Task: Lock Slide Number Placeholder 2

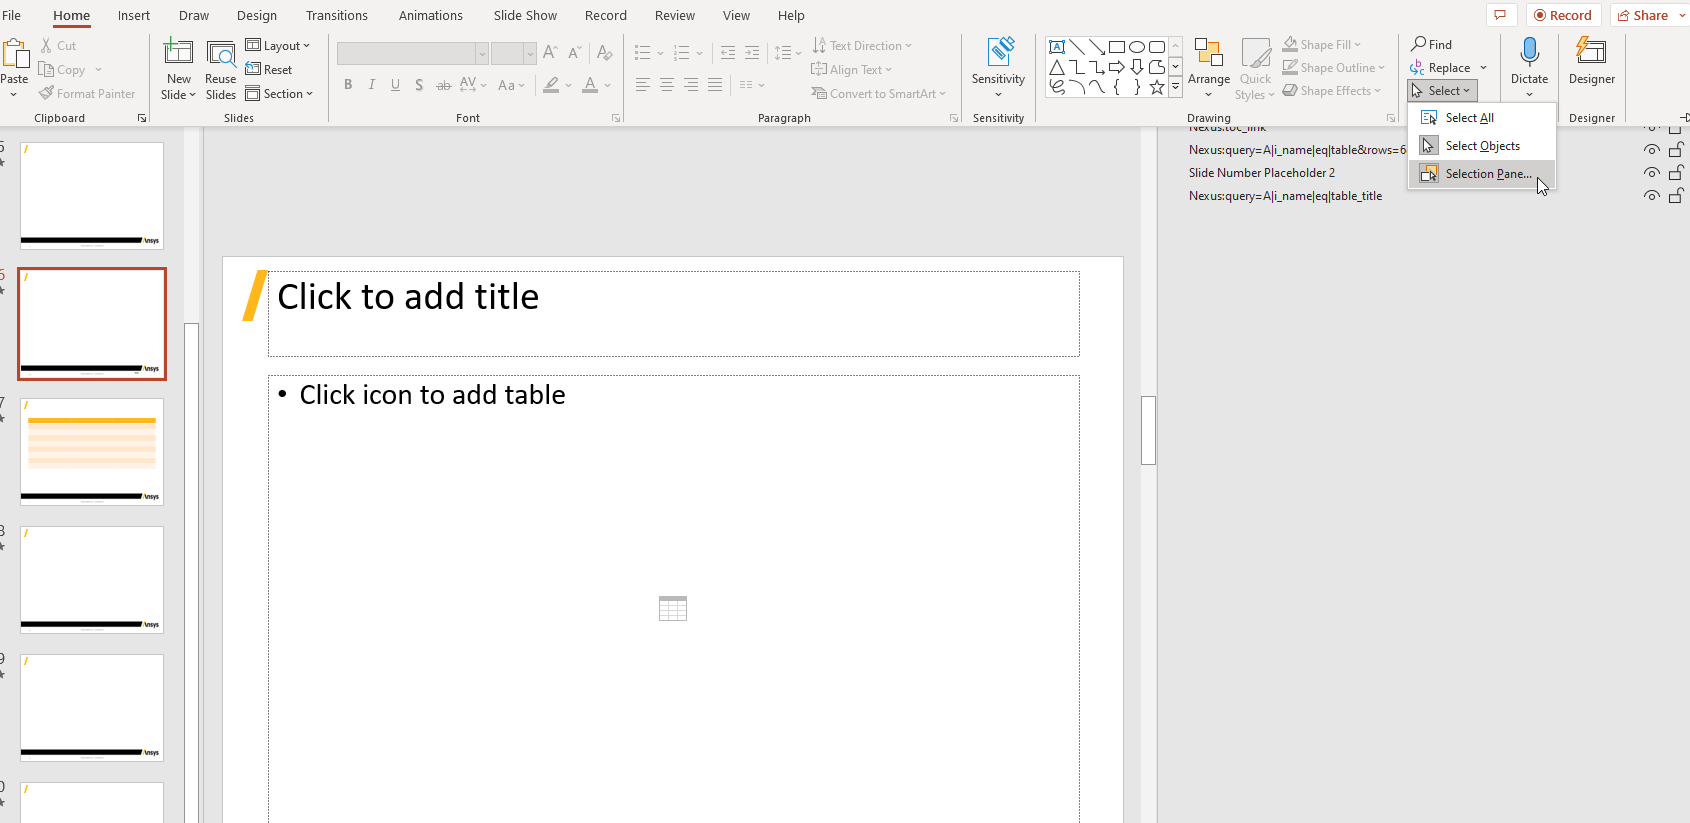Action: [1677, 173]
